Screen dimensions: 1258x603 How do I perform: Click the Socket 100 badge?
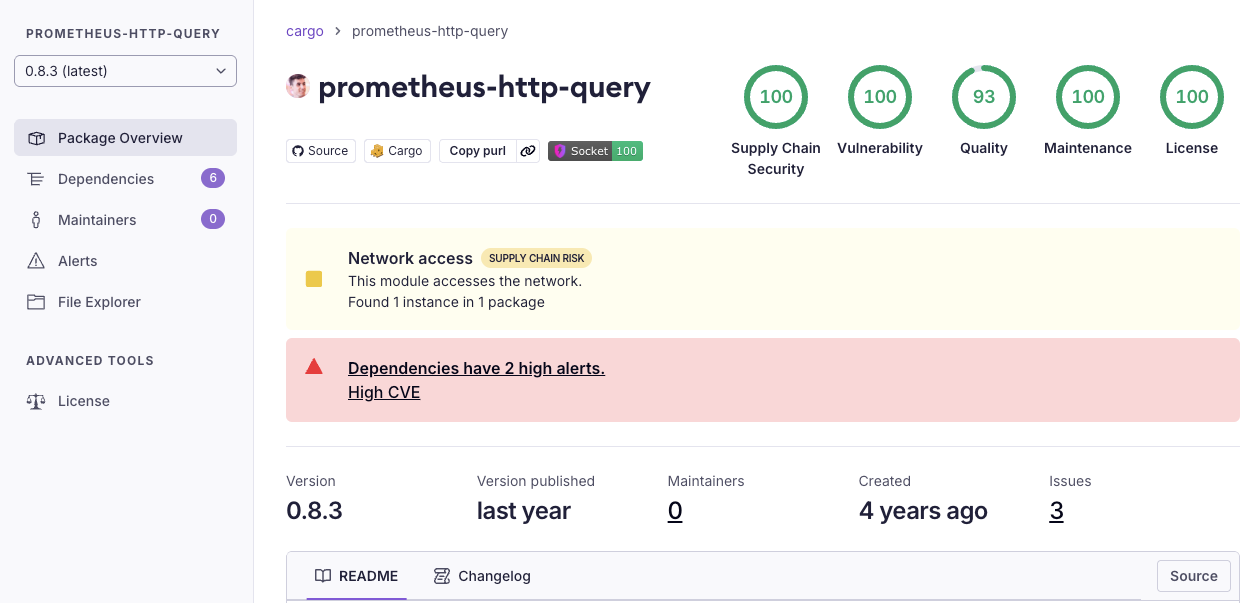[x=595, y=151]
